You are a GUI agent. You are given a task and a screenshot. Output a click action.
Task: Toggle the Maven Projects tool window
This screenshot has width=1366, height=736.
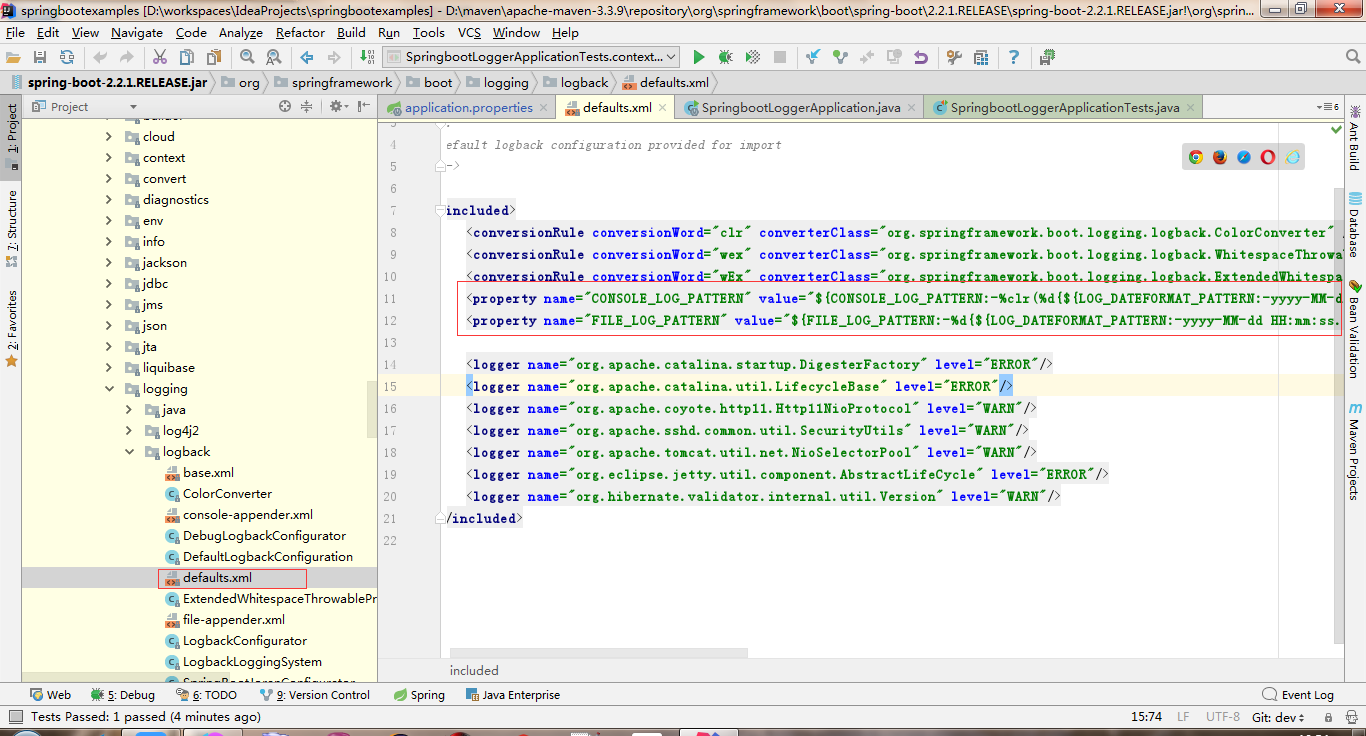coord(1355,451)
